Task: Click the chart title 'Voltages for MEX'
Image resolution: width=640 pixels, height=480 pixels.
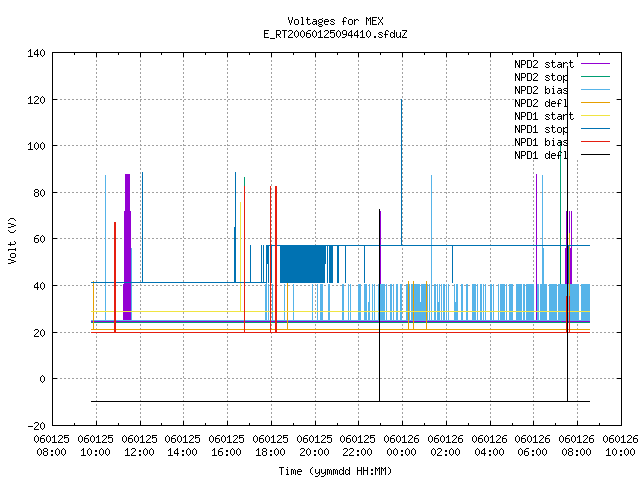Action: tap(335, 21)
